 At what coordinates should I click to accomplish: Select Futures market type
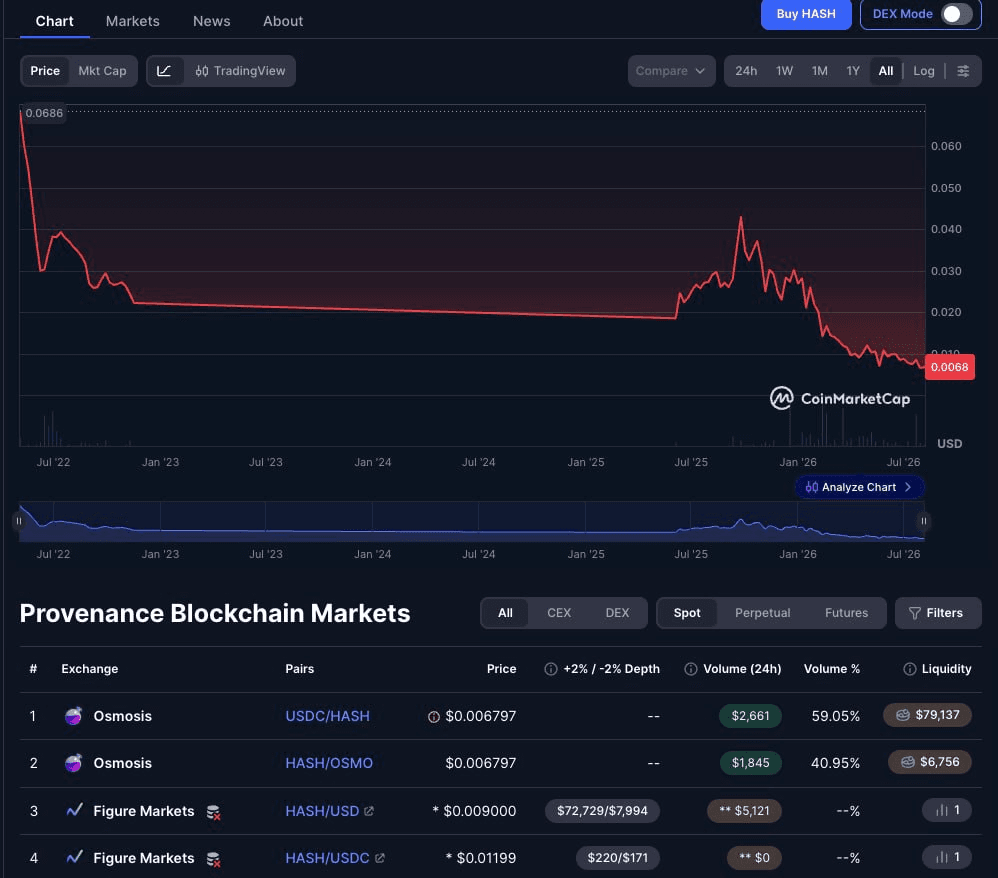846,612
